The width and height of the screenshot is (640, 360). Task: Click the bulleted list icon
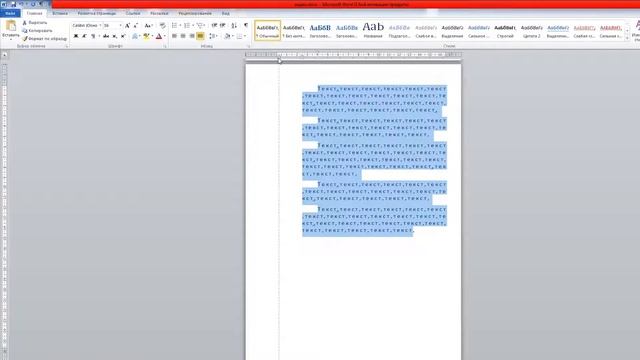pyautogui.click(x=175, y=26)
